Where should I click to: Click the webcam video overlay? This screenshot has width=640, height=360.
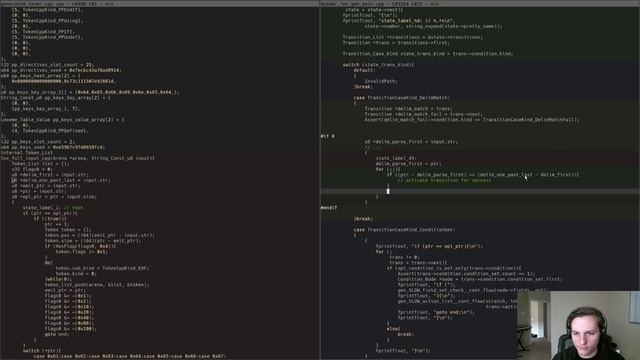coord(578,325)
